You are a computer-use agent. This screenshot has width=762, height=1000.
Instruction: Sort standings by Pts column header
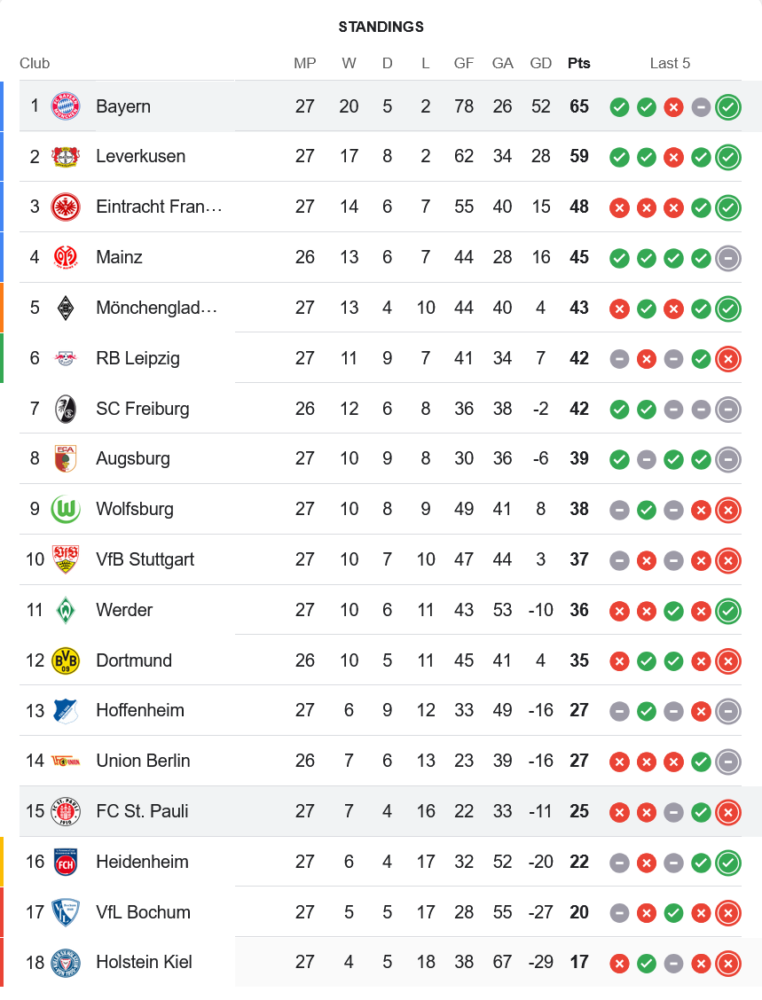579,63
